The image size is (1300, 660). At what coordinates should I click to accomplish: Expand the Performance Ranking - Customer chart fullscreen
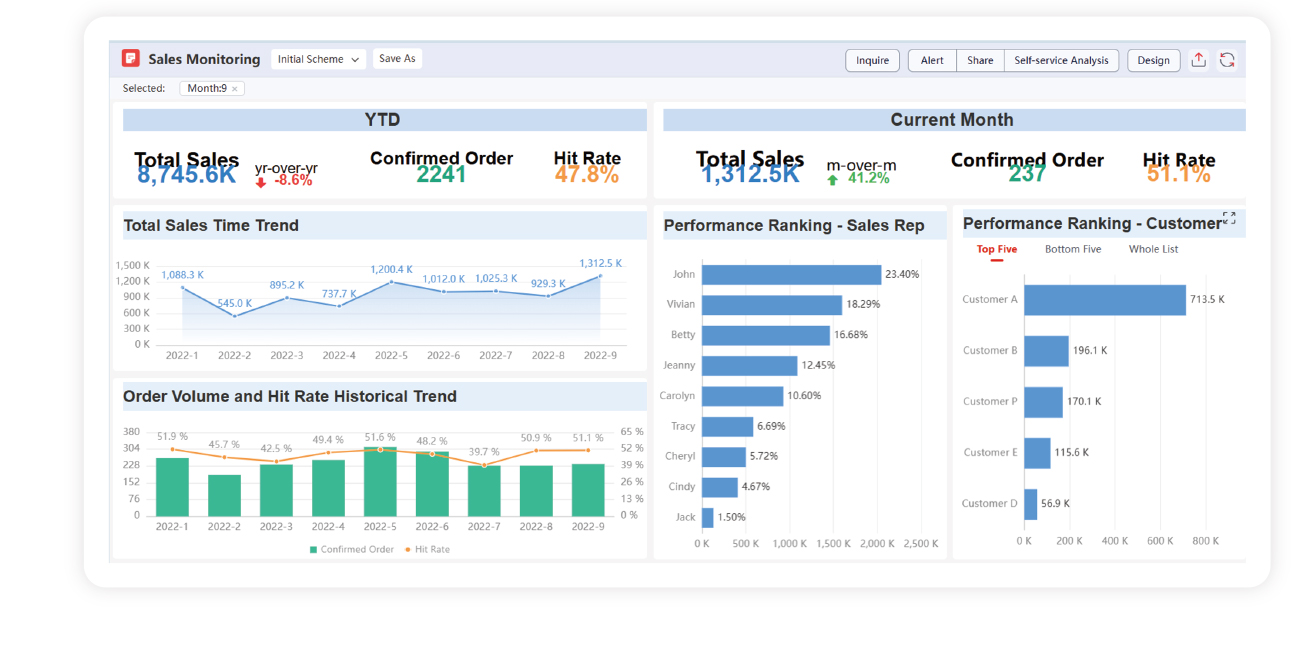[1229, 218]
